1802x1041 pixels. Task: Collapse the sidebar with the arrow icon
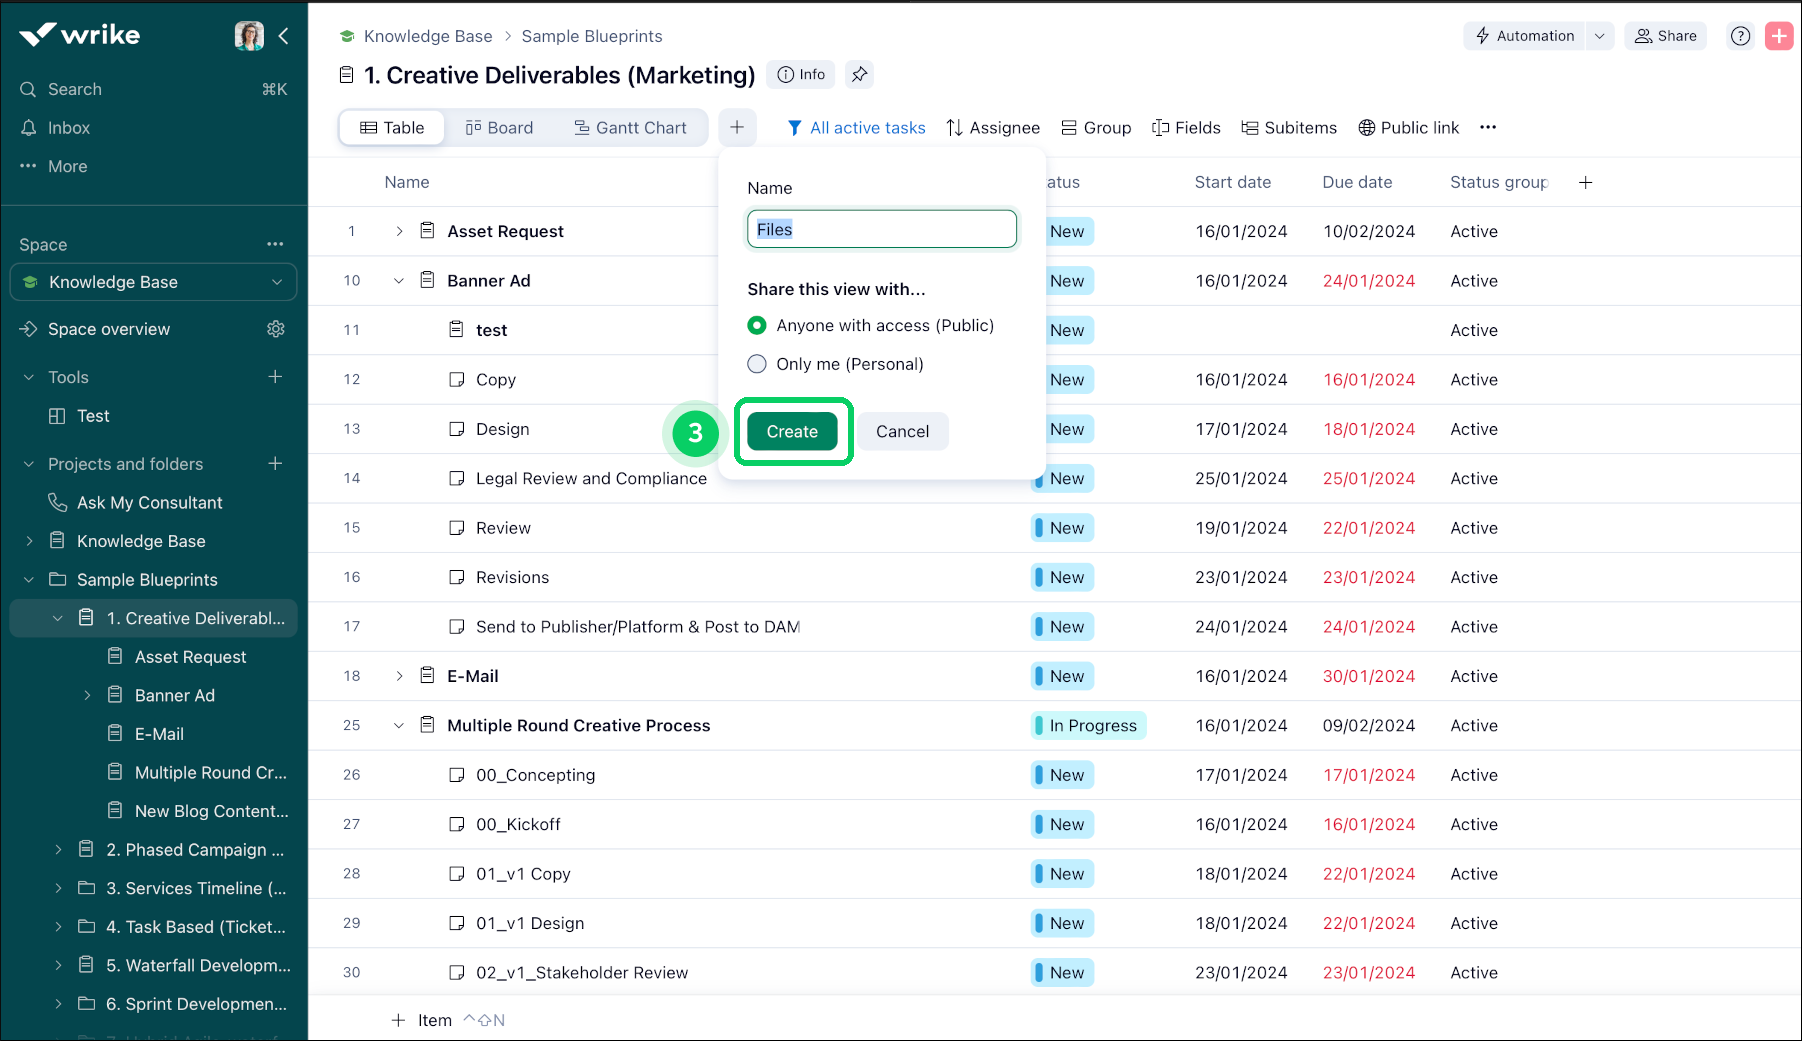point(284,36)
